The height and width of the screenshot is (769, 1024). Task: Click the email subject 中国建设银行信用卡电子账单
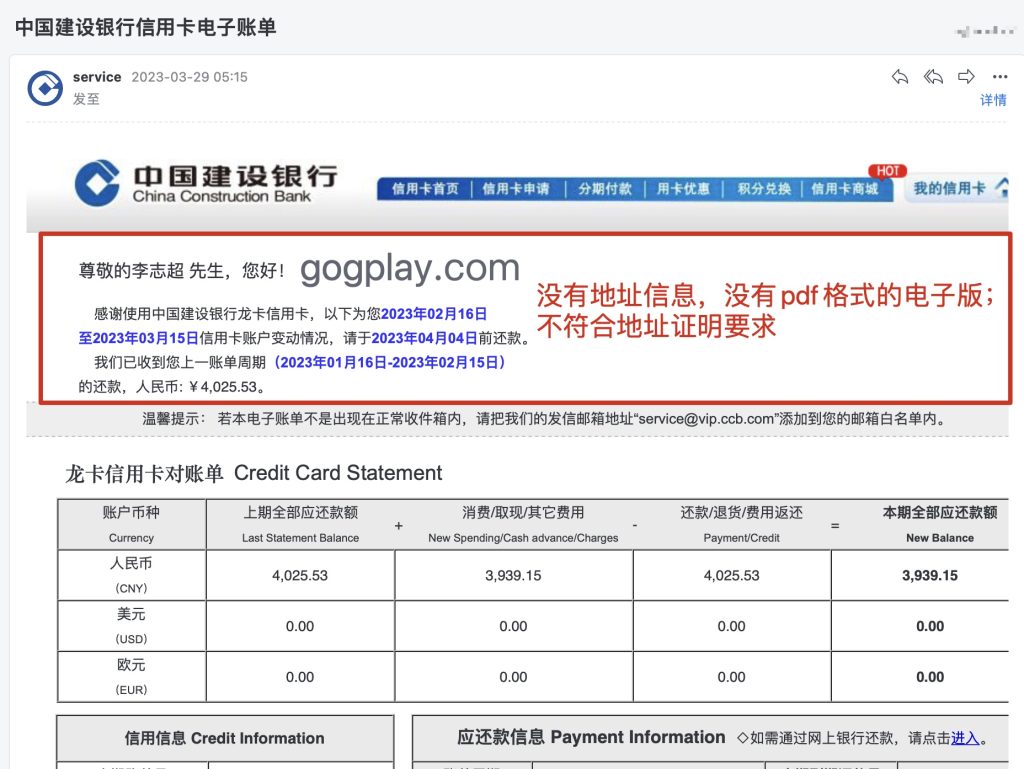(145, 27)
